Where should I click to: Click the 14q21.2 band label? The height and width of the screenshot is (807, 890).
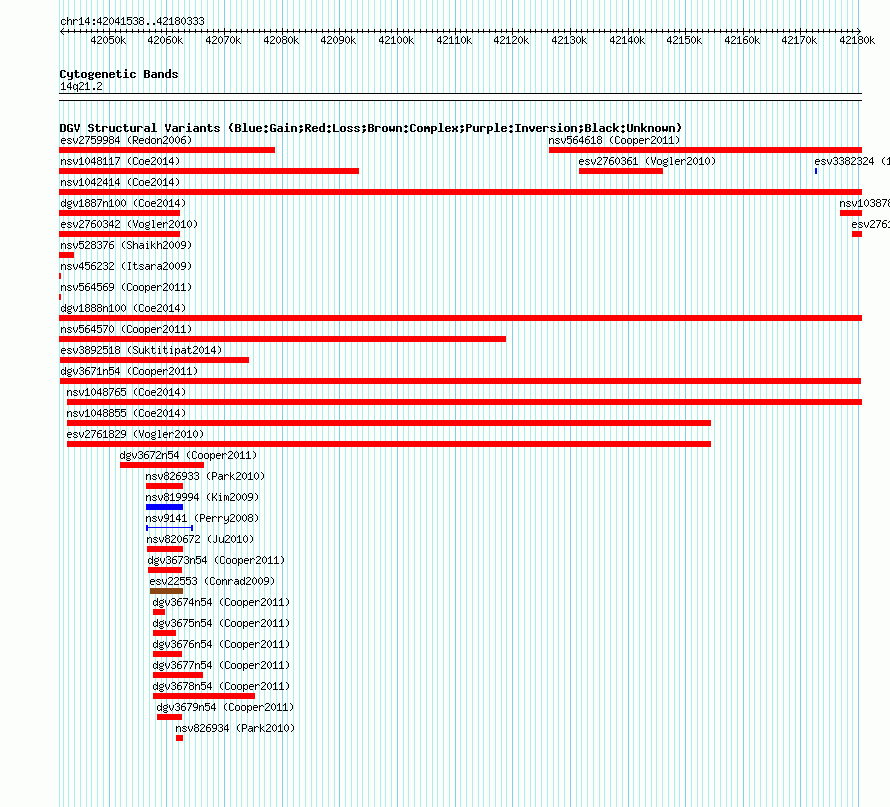tap(81, 86)
